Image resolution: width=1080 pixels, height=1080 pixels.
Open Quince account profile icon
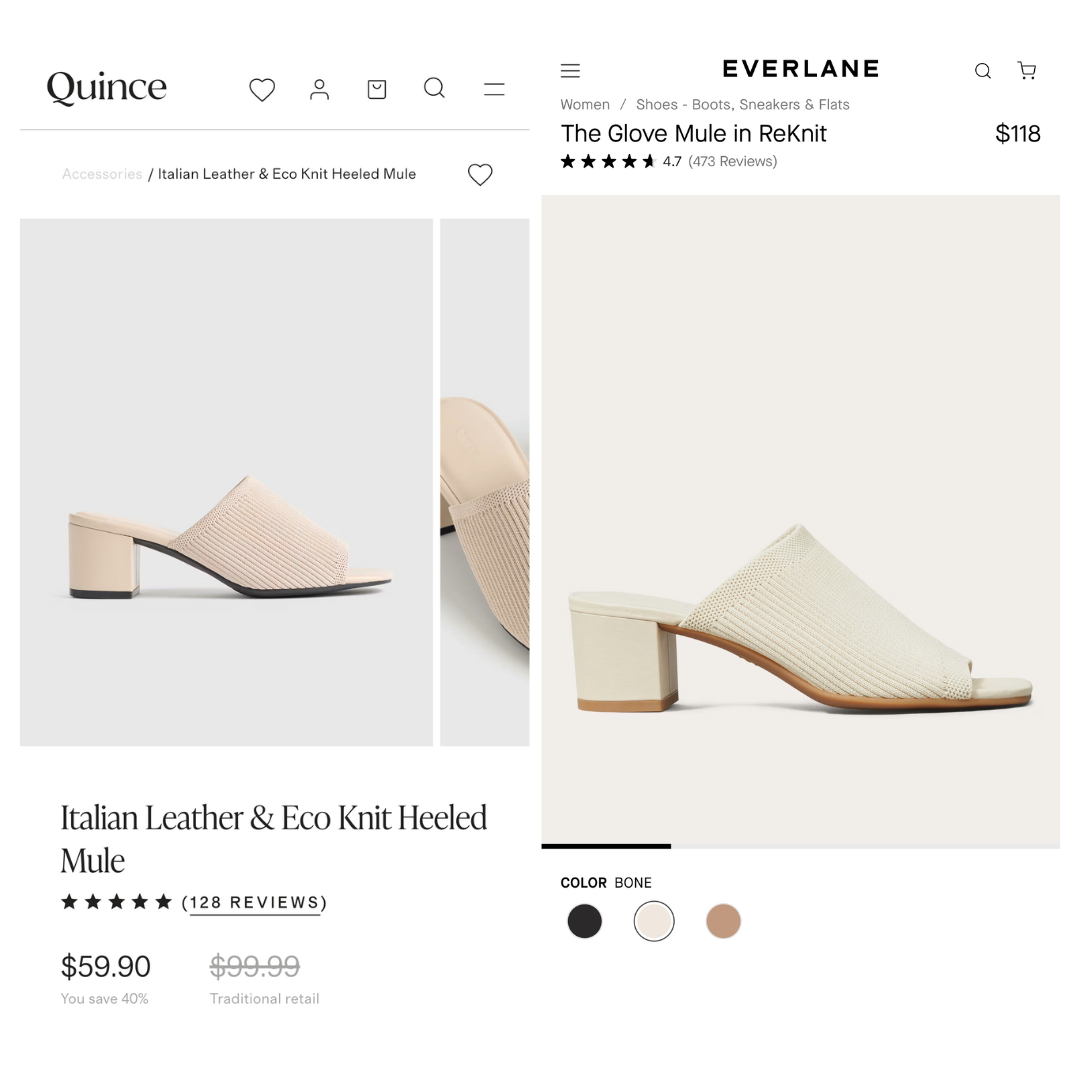click(x=320, y=90)
